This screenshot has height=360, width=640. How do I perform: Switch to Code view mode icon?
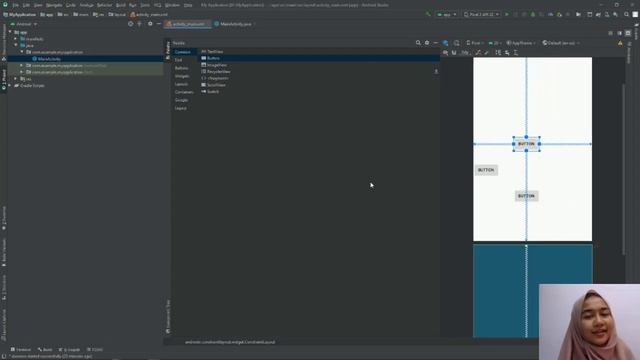[x=611, y=33]
